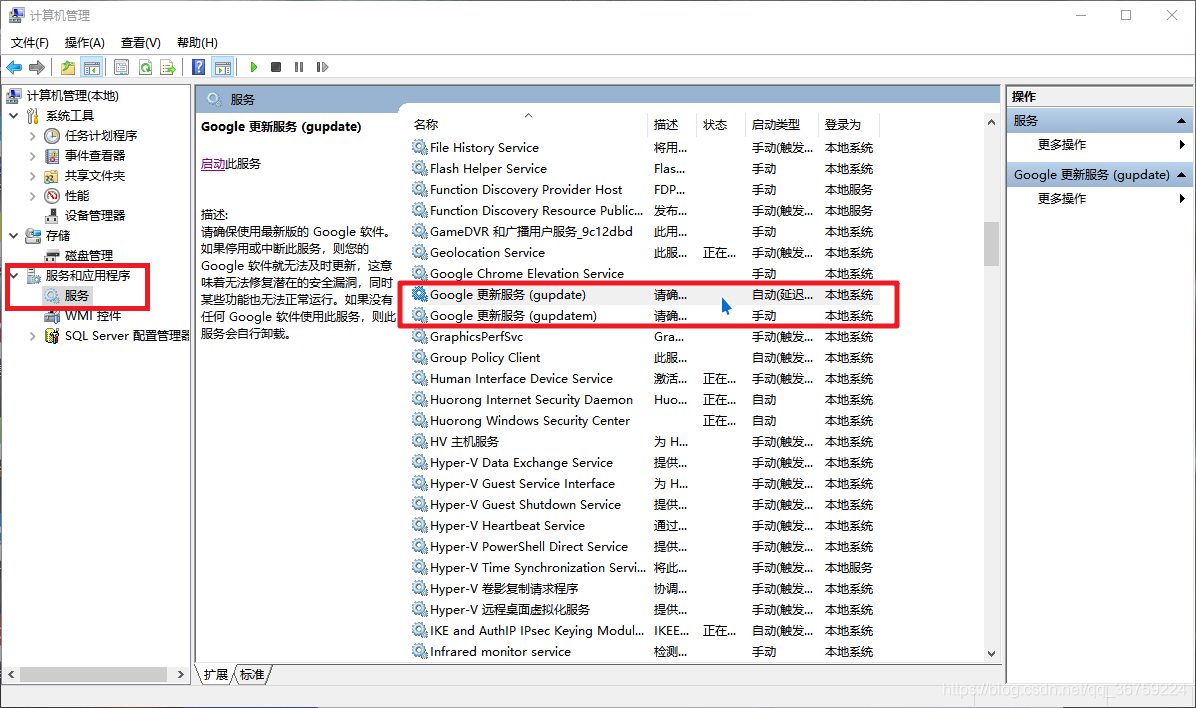The height and width of the screenshot is (708, 1196).
Task: Click the 设备管理器 tree icon
Action: [52, 216]
